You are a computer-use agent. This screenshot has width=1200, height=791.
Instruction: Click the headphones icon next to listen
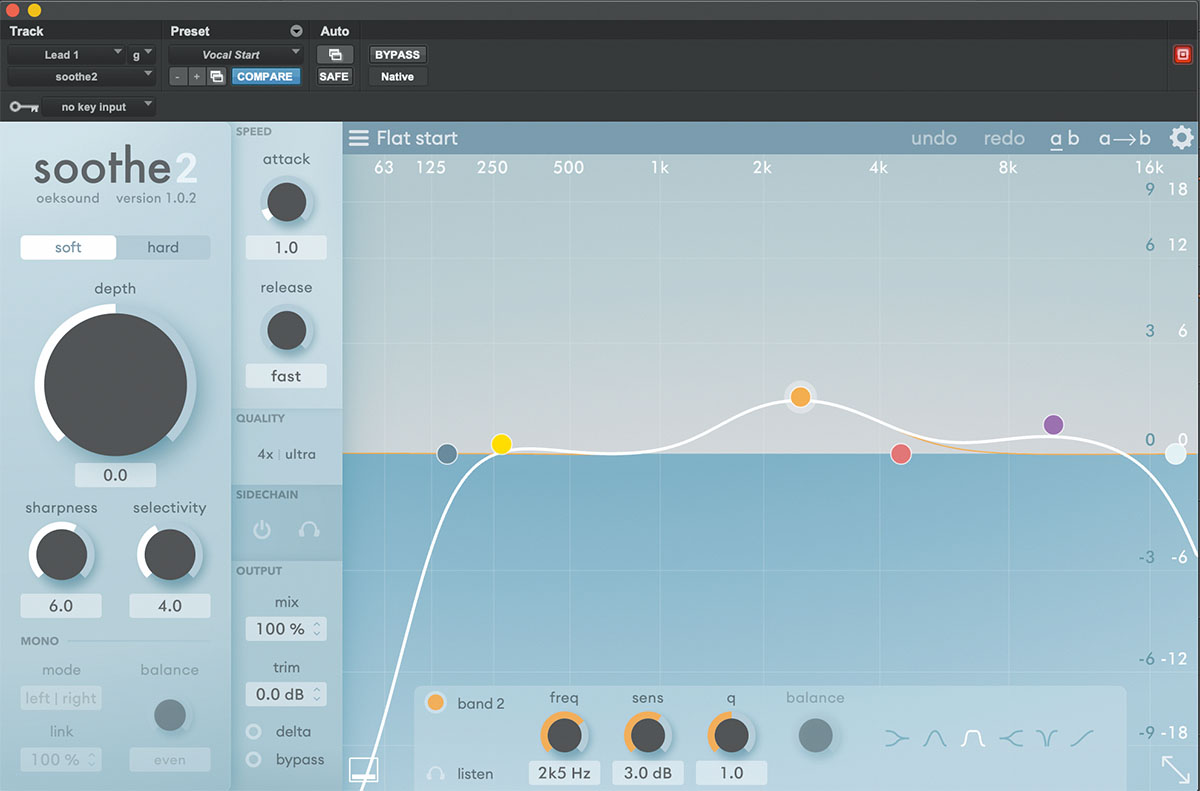pos(435,773)
